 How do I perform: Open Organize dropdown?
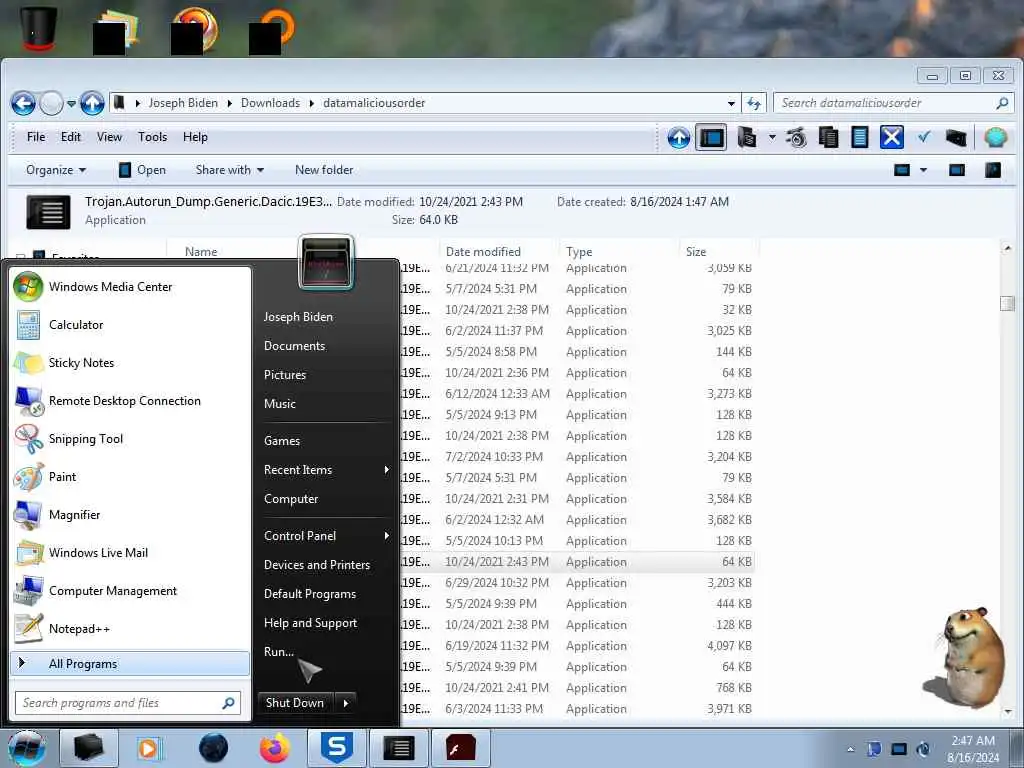click(x=56, y=170)
